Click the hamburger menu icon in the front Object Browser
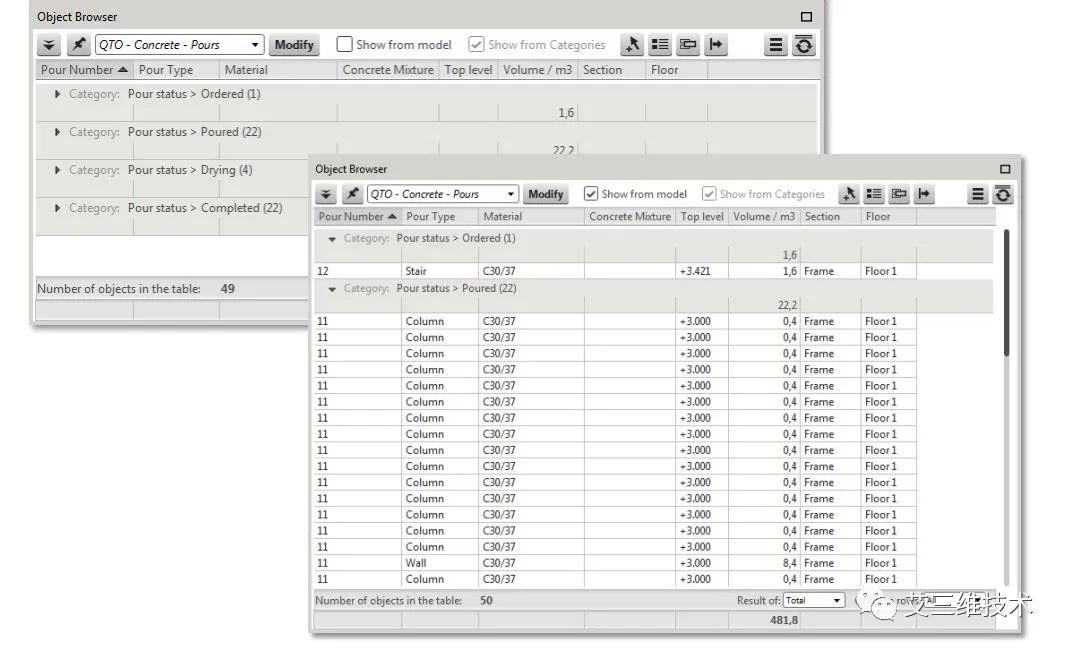This screenshot has height=652, width=1068. pyautogui.click(x=977, y=194)
